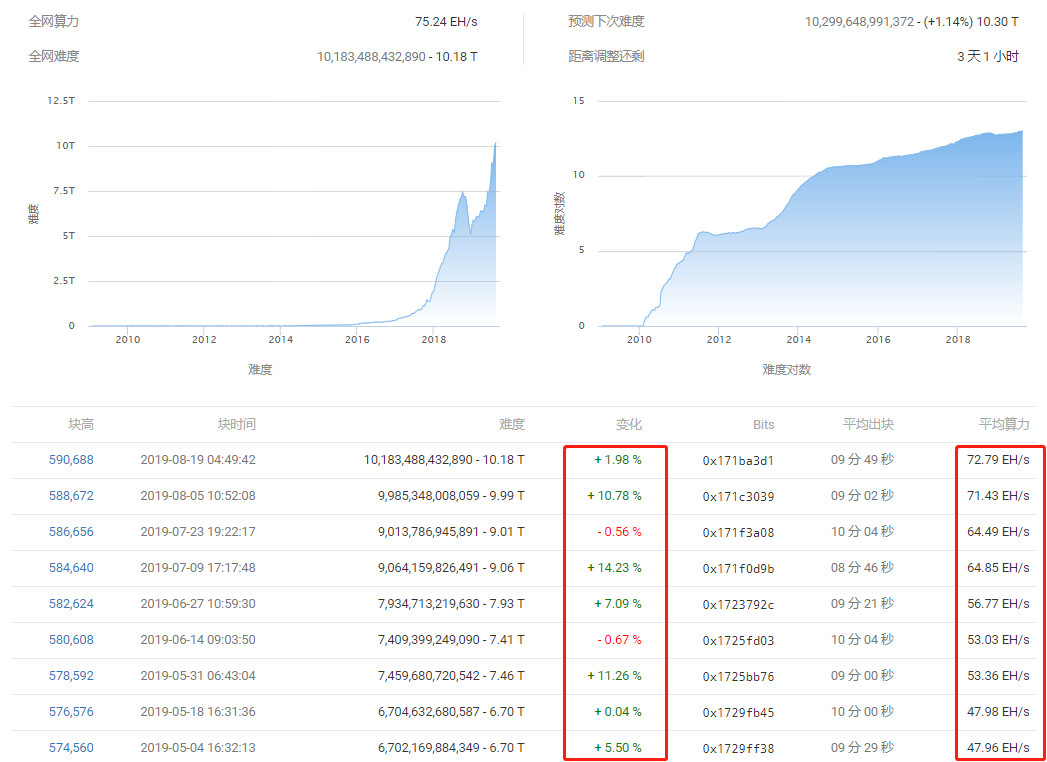
Task: Click the + 10.78 % change value
Action: click(x=615, y=496)
